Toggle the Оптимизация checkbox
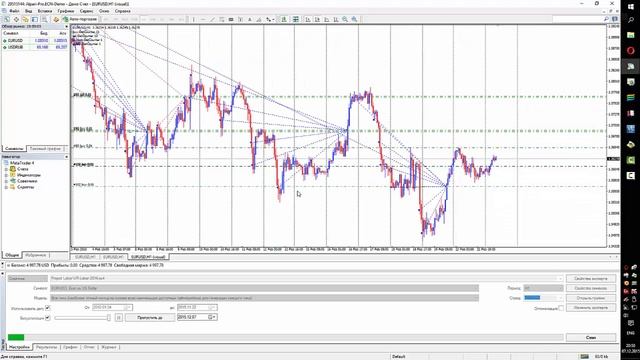The height and width of the screenshot is (360, 640). pos(561,308)
